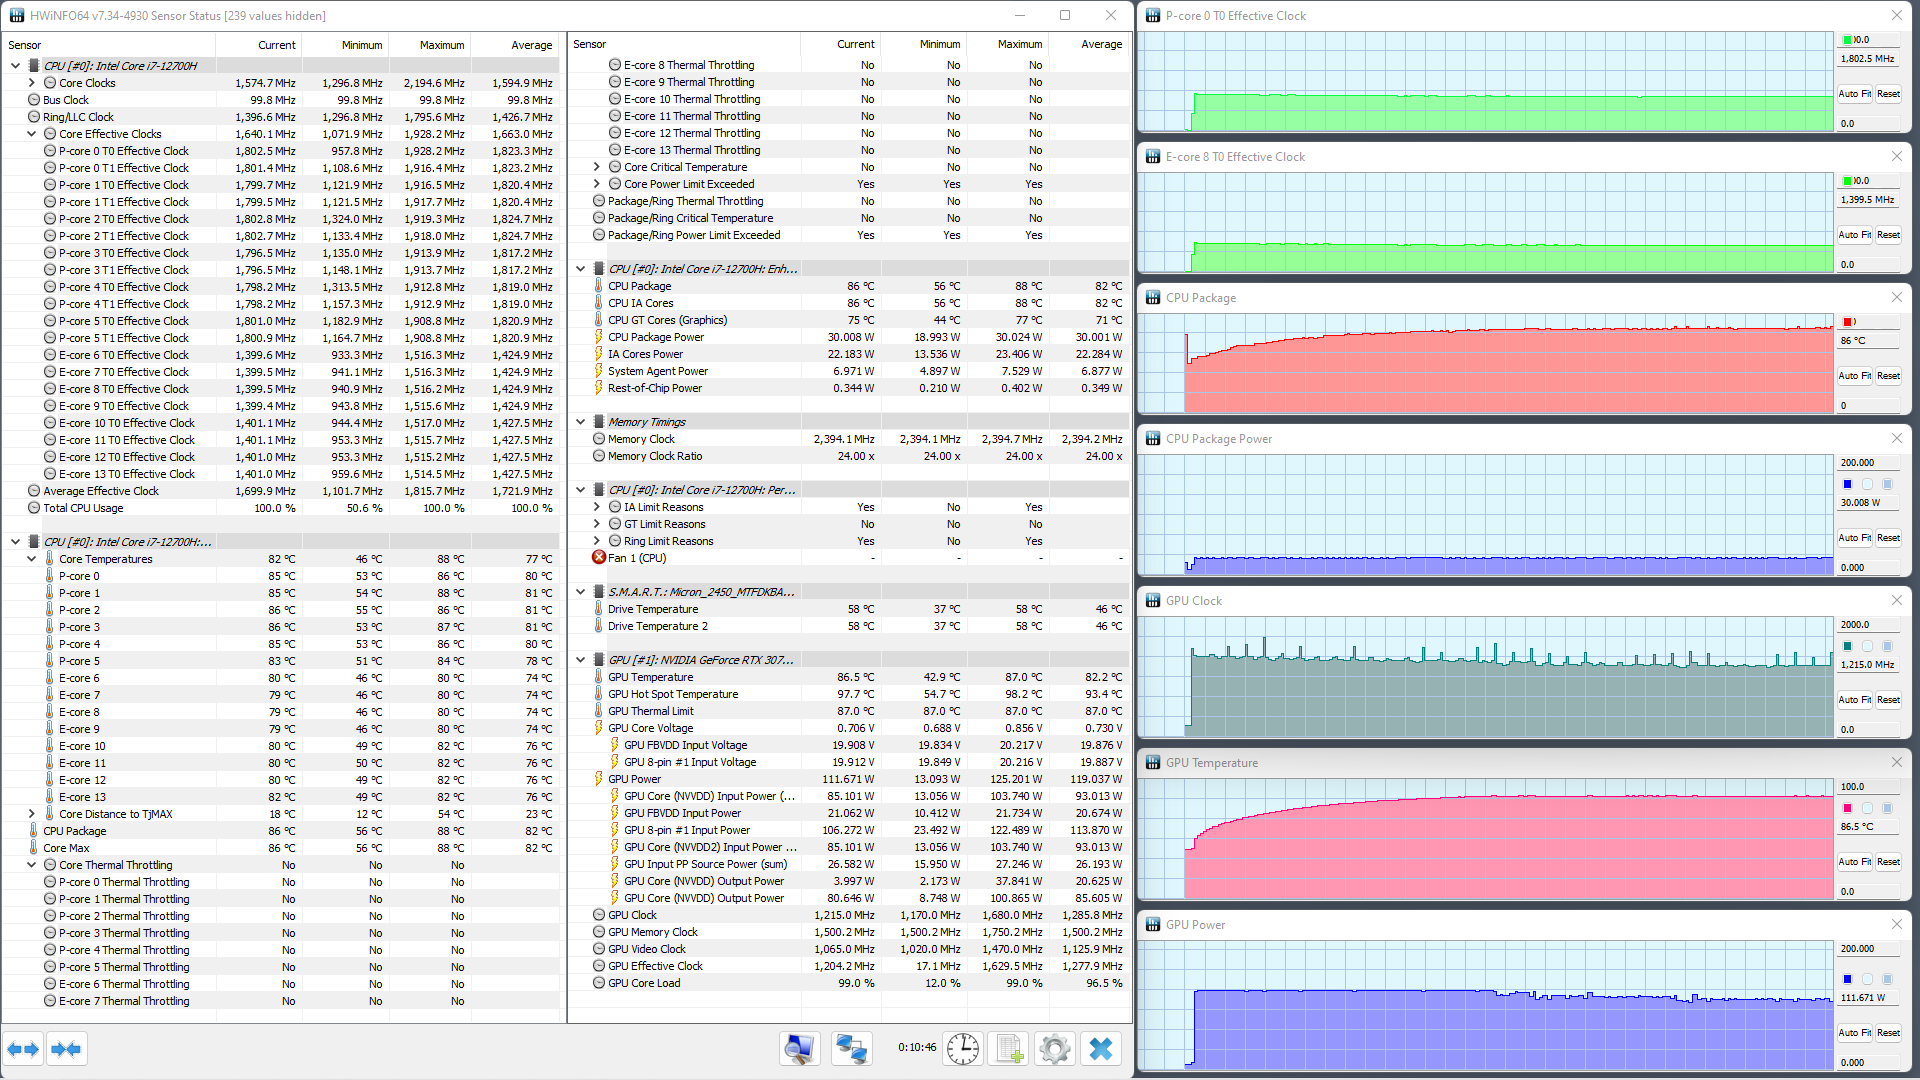This screenshot has width=1920, height=1080.
Task: Click the blue color swatch in CPU Package Power
Action: point(1848,484)
